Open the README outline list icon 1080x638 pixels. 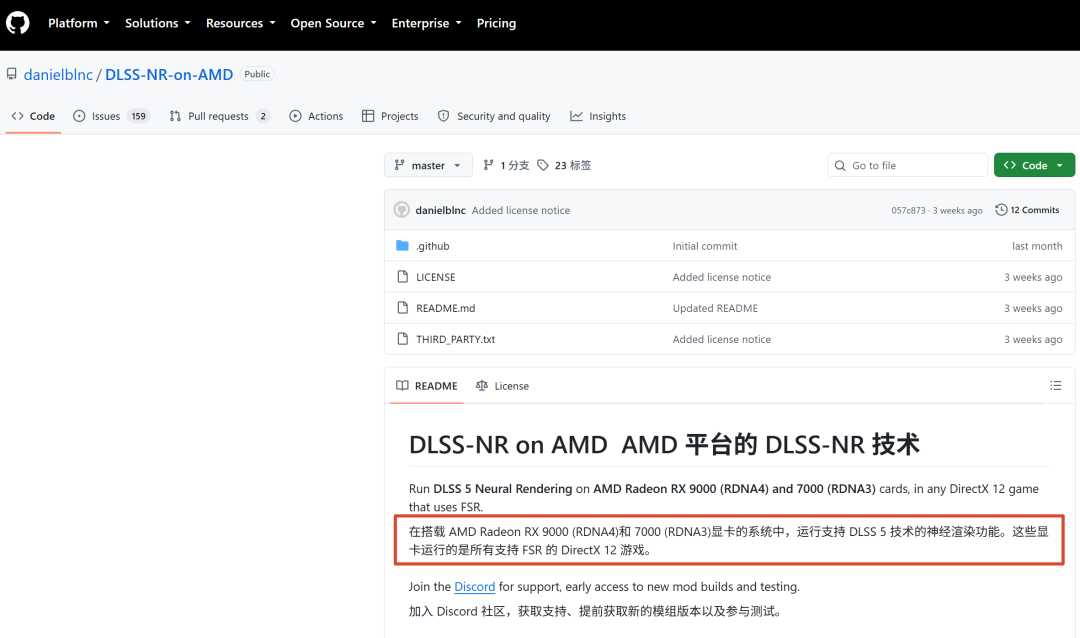pos(1055,386)
